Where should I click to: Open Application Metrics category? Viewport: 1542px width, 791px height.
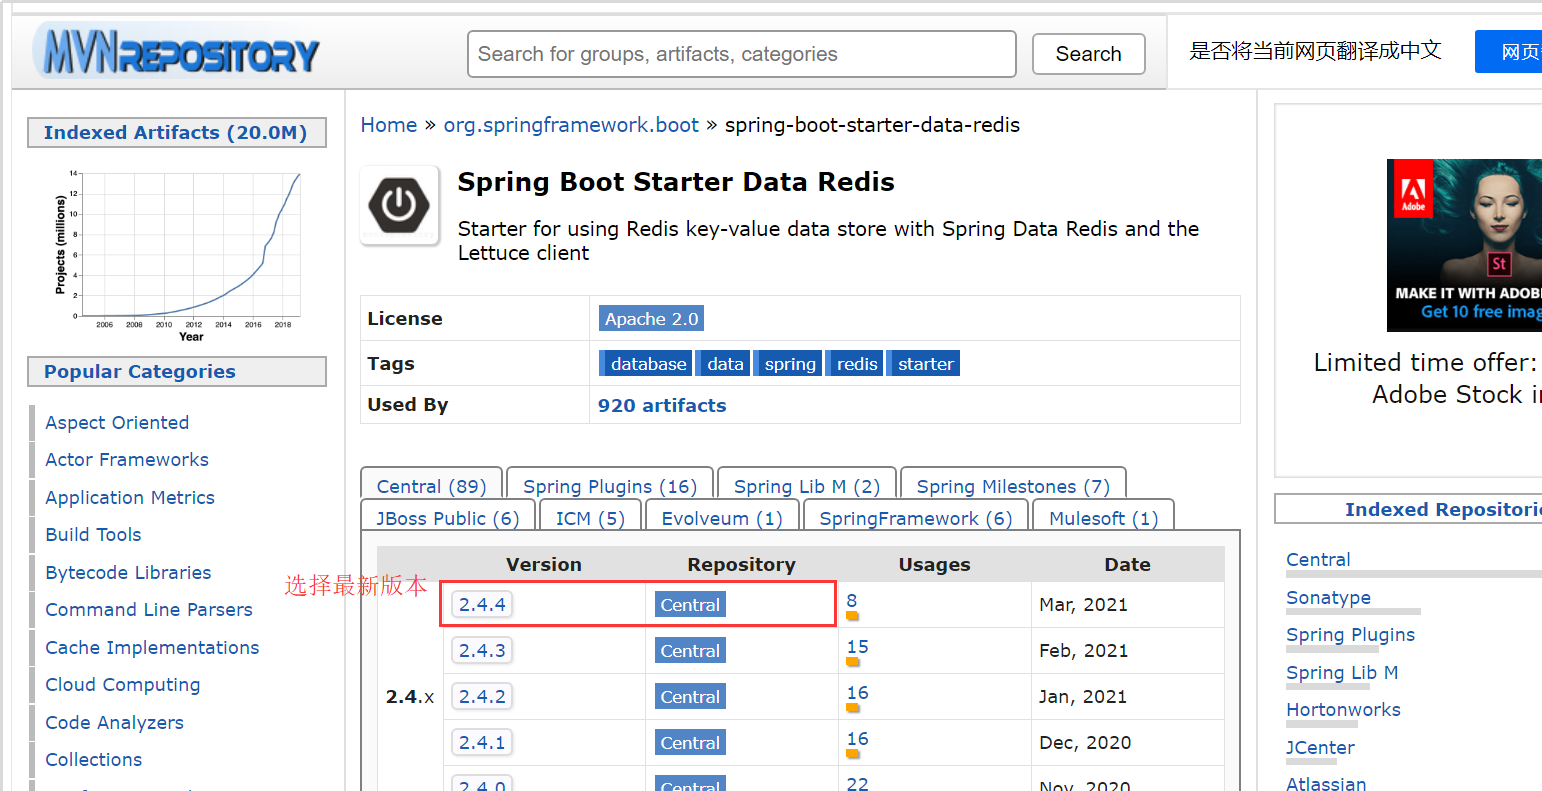pyautogui.click(x=130, y=498)
